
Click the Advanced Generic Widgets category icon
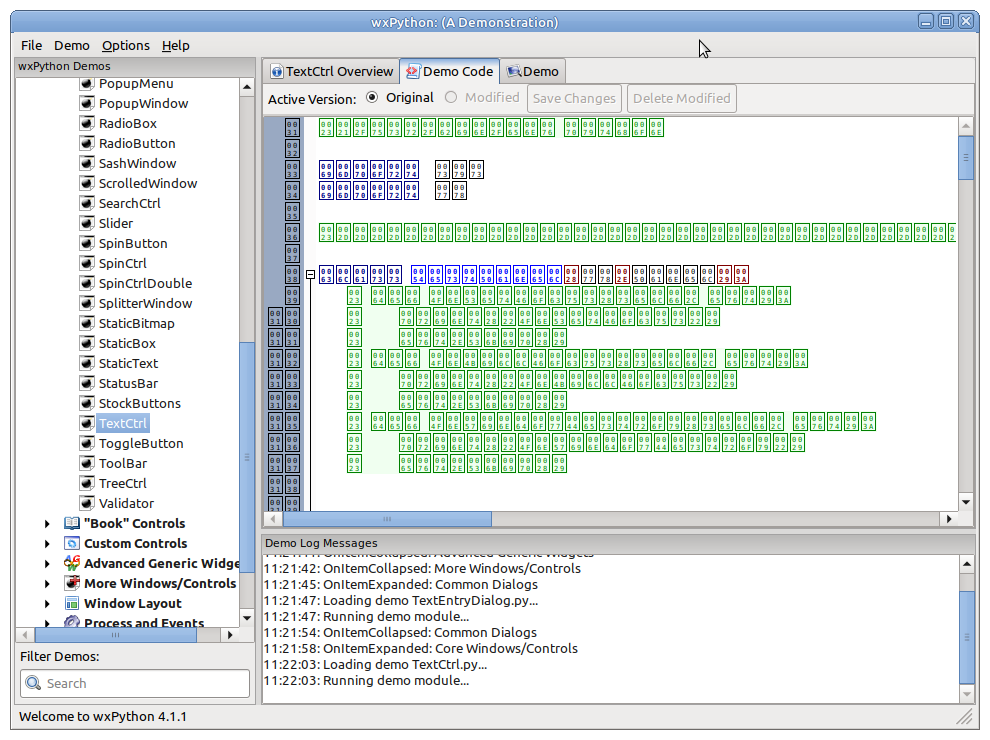coord(72,563)
